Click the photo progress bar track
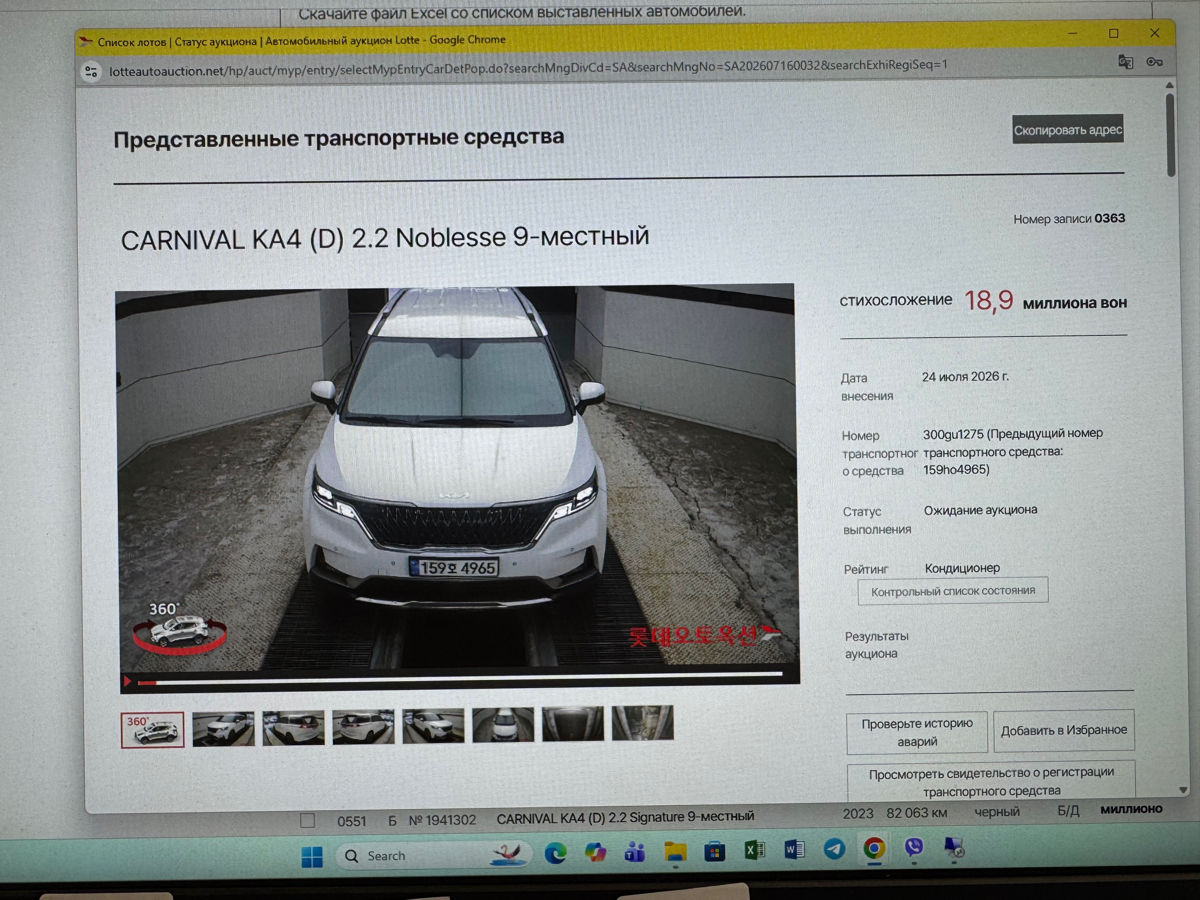Image resolution: width=1200 pixels, height=900 pixels. point(460,677)
